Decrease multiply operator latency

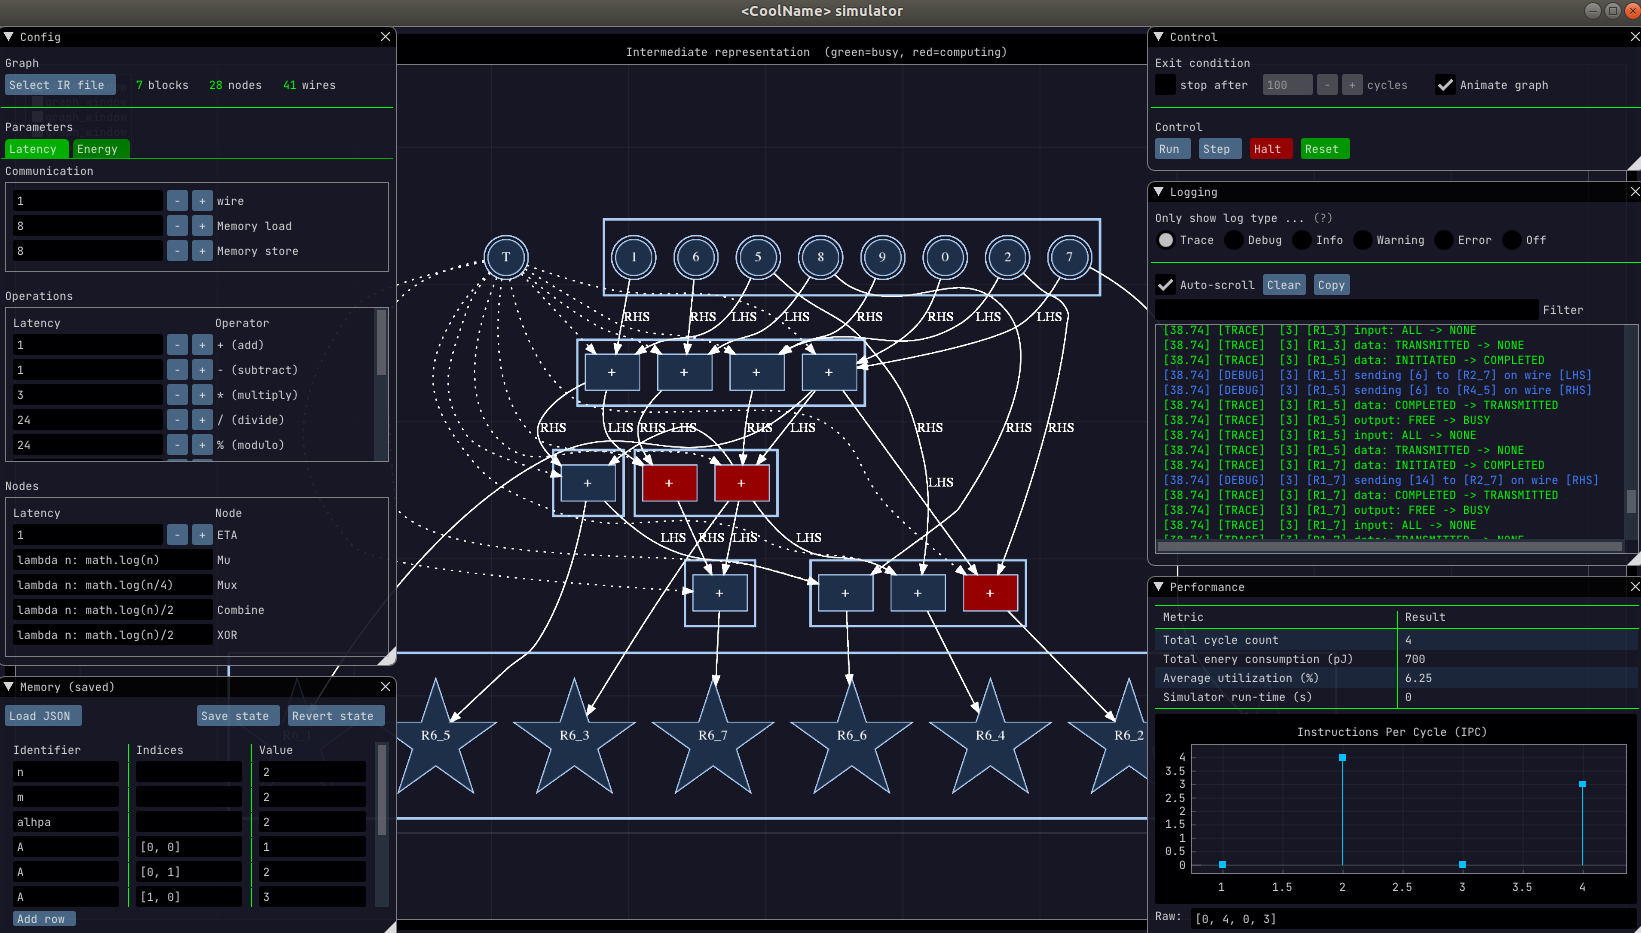pyautogui.click(x=177, y=395)
